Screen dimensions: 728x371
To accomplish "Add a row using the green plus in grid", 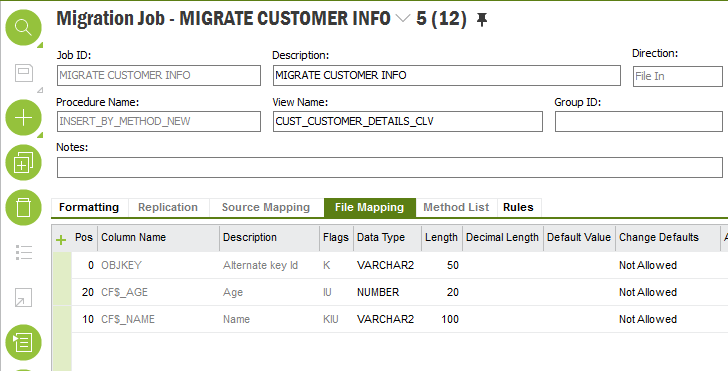I will [x=61, y=240].
